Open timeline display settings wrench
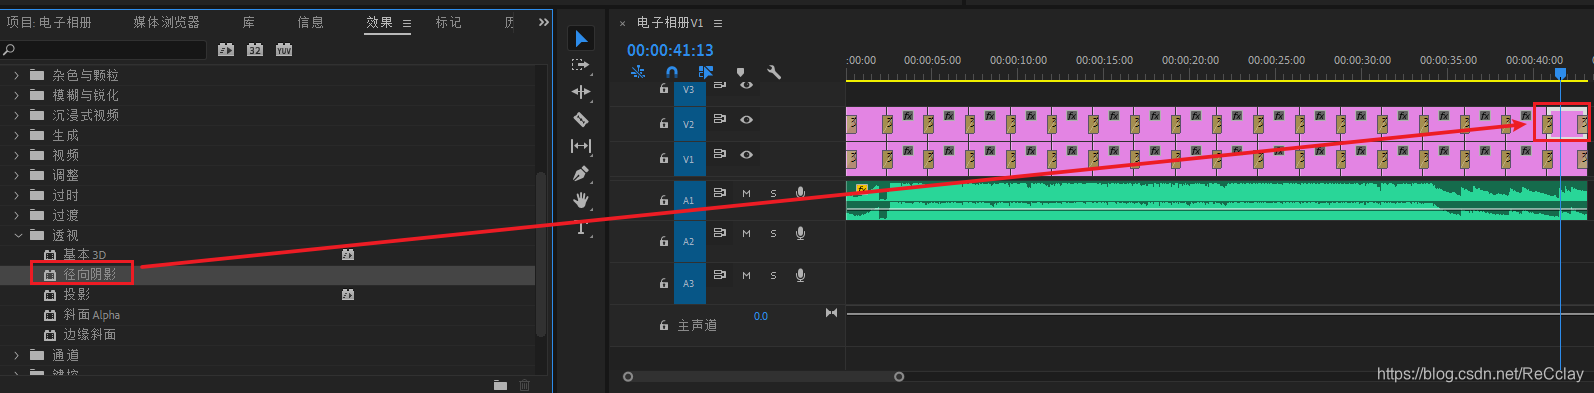Screen dimensions: 1594x393 [773, 72]
